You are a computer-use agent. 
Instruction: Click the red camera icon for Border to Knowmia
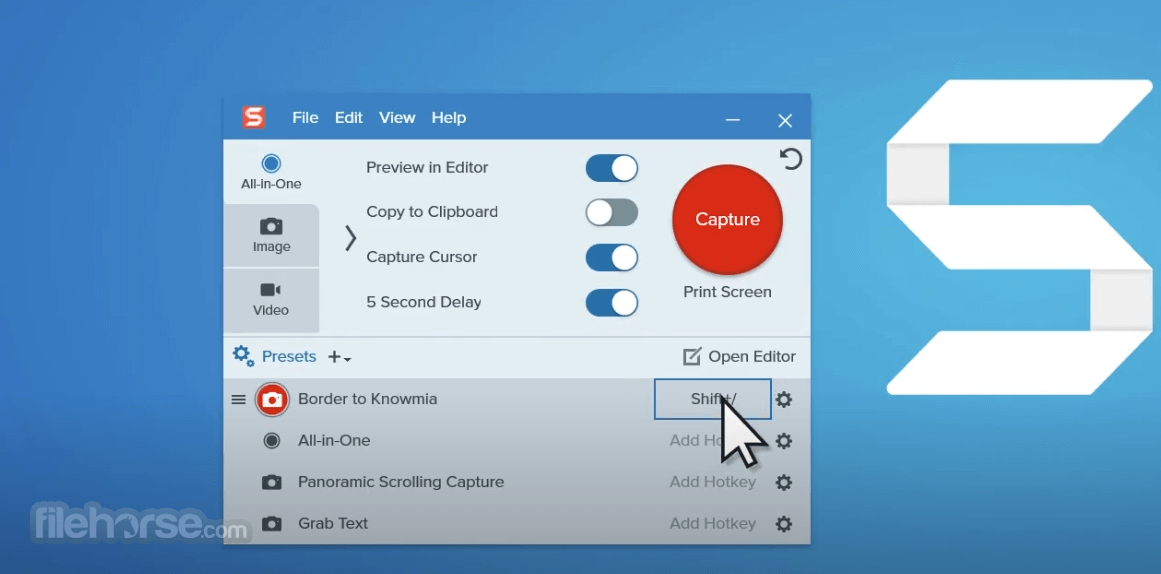click(x=272, y=399)
